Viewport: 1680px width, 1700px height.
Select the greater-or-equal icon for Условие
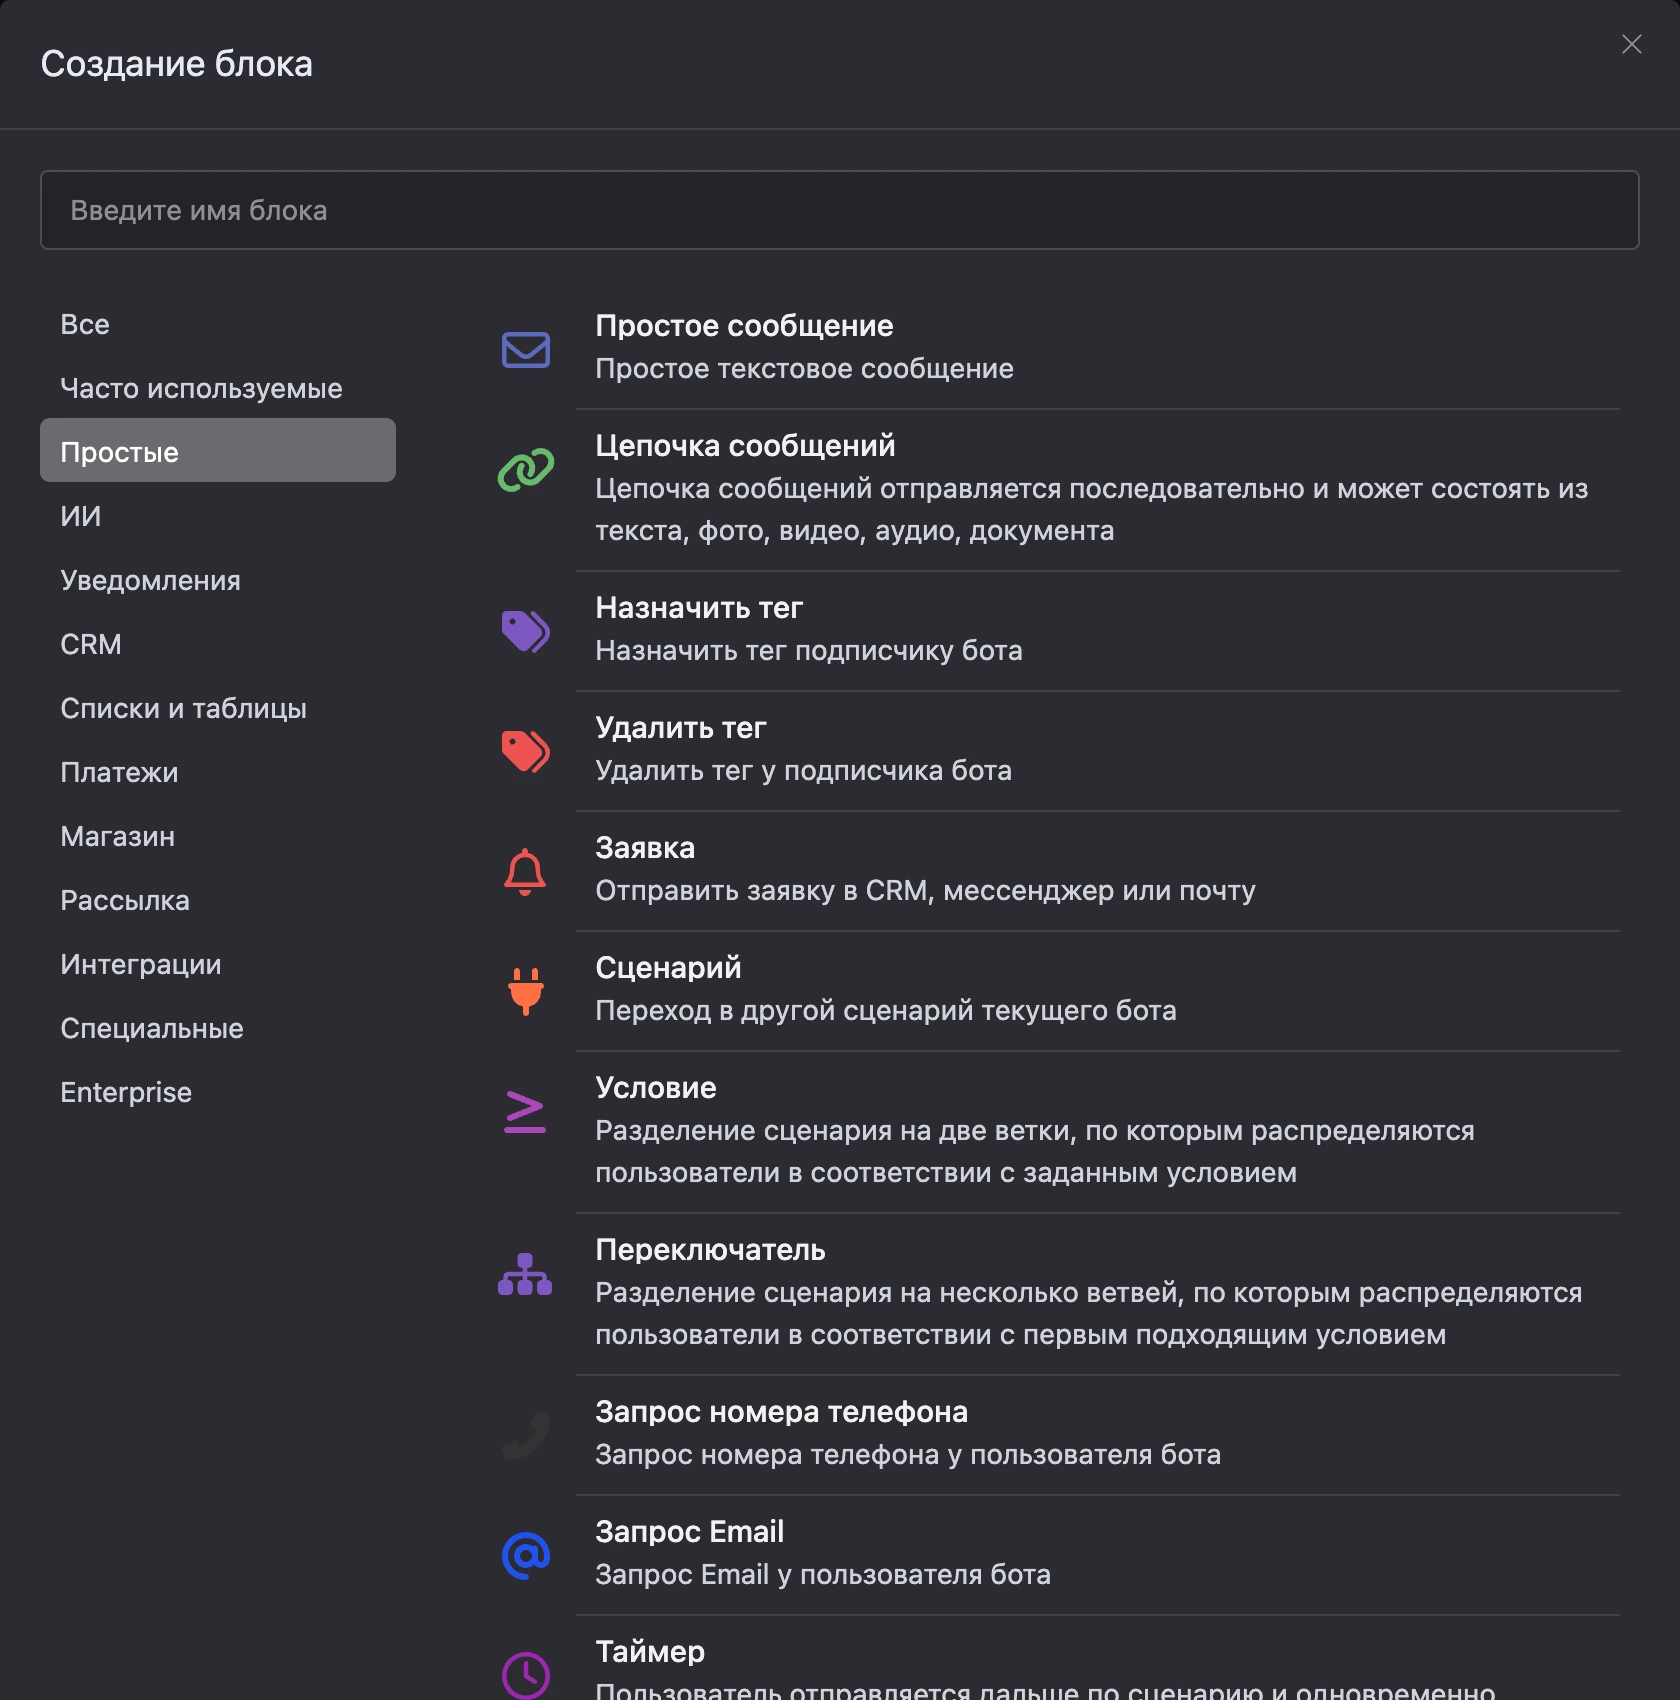[x=525, y=1112]
